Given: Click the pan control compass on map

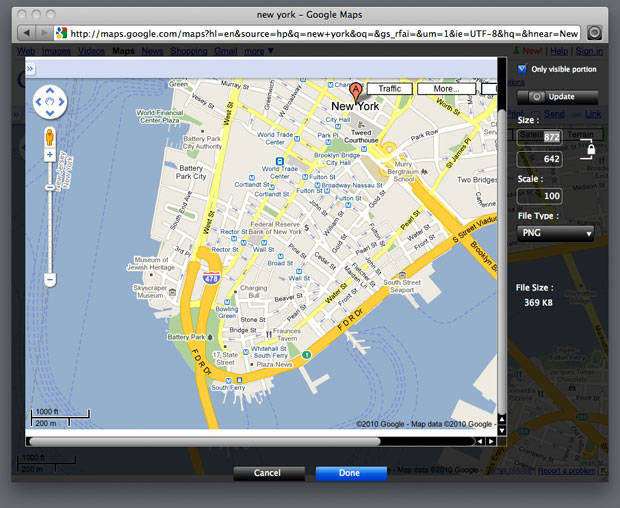Looking at the screenshot, I should (x=49, y=101).
